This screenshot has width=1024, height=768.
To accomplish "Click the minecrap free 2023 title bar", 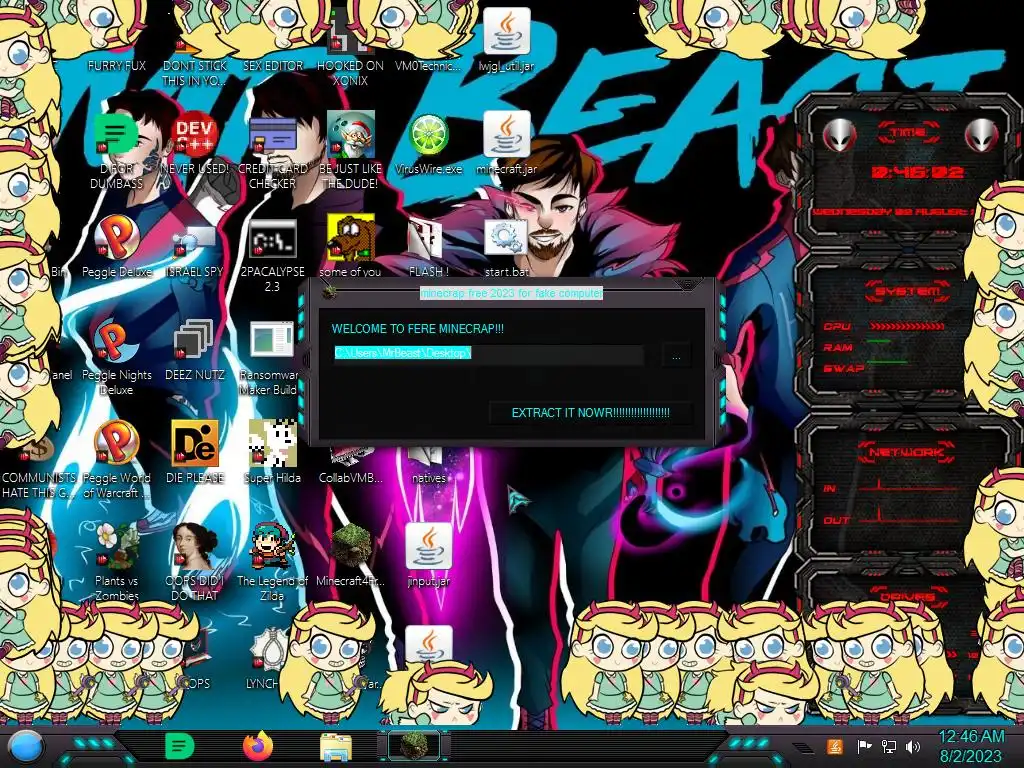I will [511, 293].
